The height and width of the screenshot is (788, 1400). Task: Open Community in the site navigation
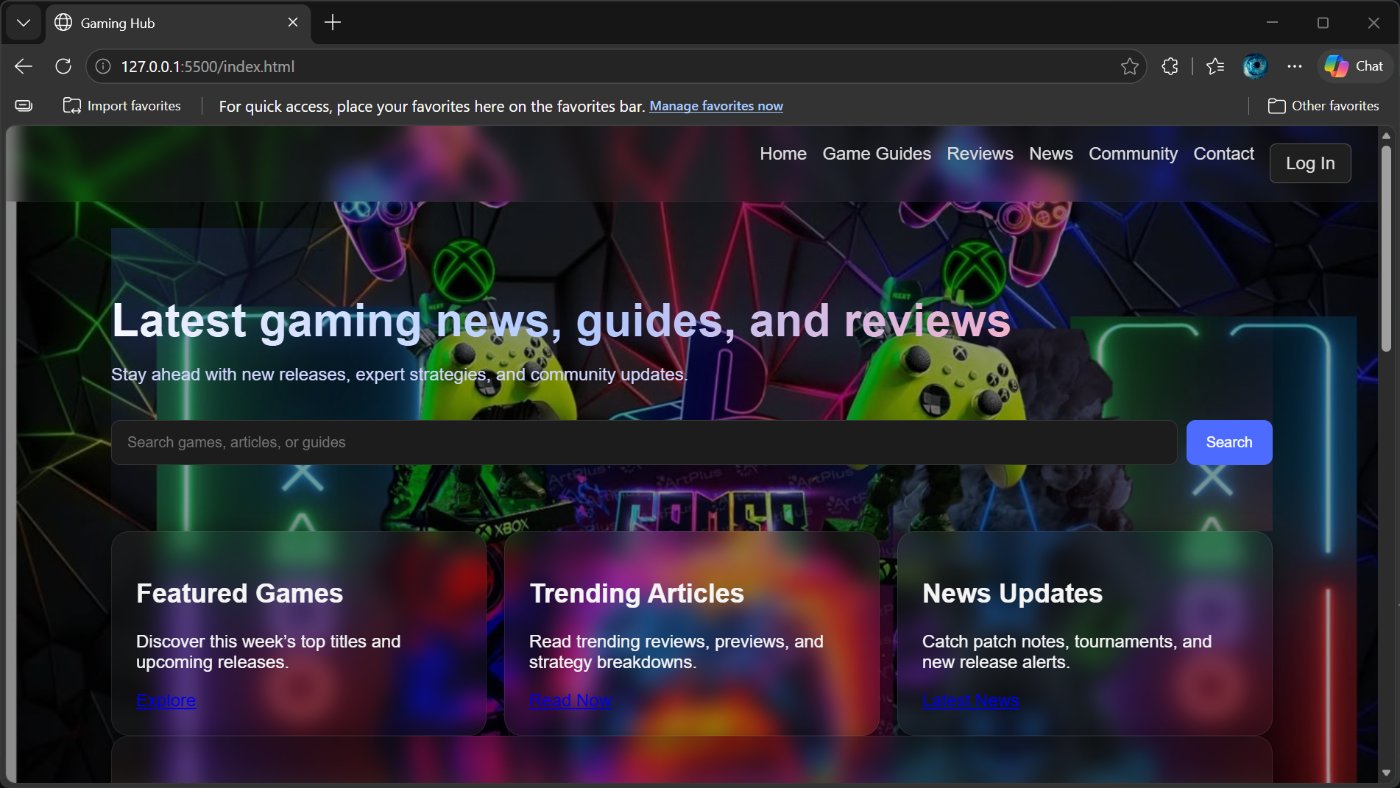(1133, 153)
